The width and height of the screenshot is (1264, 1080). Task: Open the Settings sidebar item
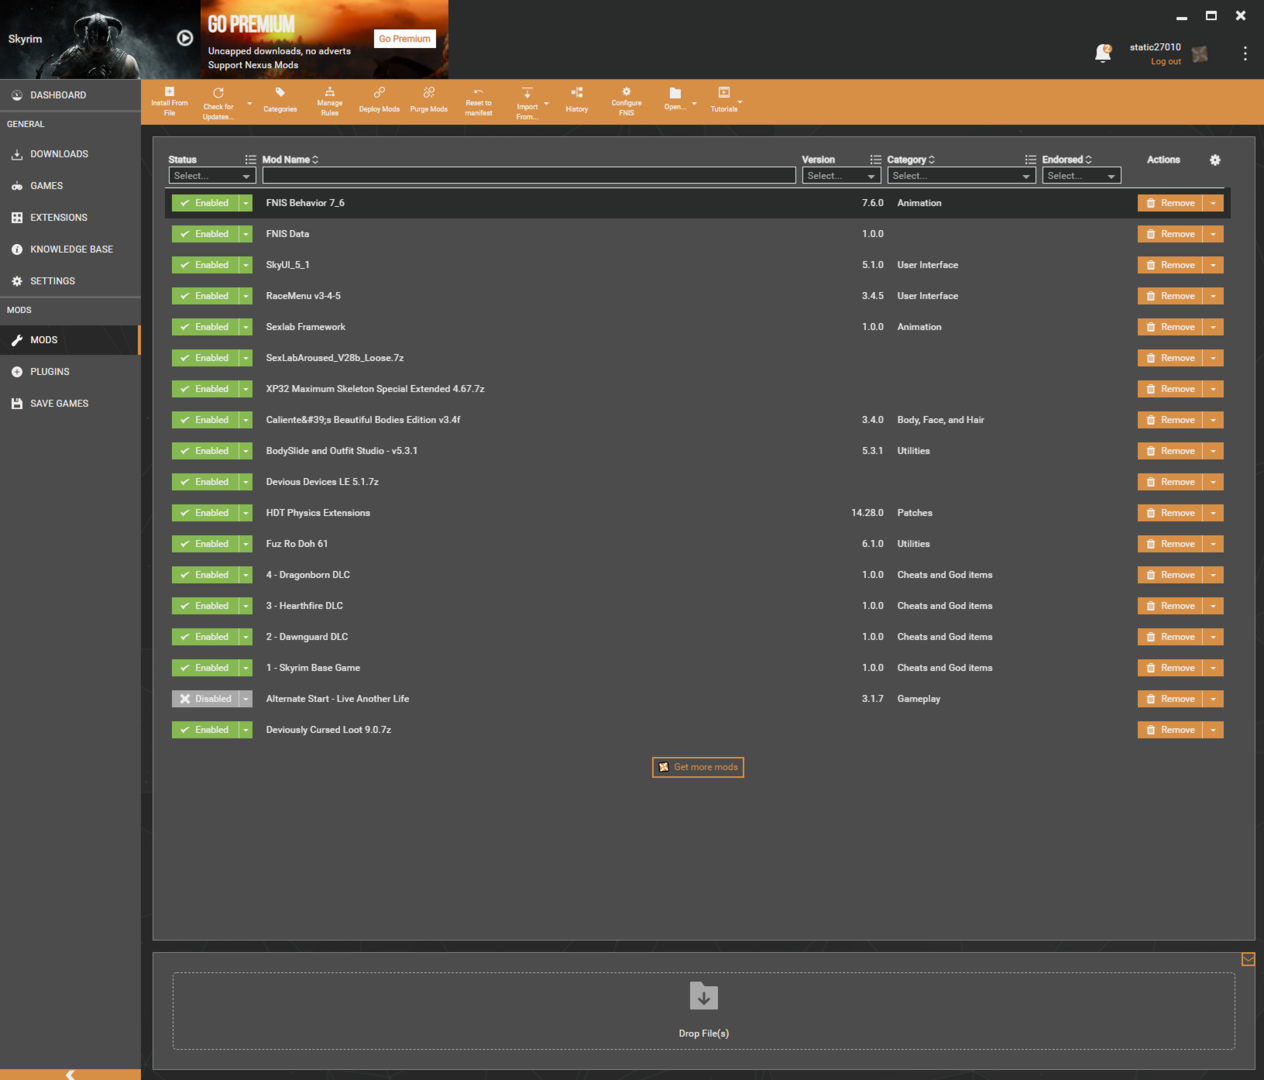point(70,281)
